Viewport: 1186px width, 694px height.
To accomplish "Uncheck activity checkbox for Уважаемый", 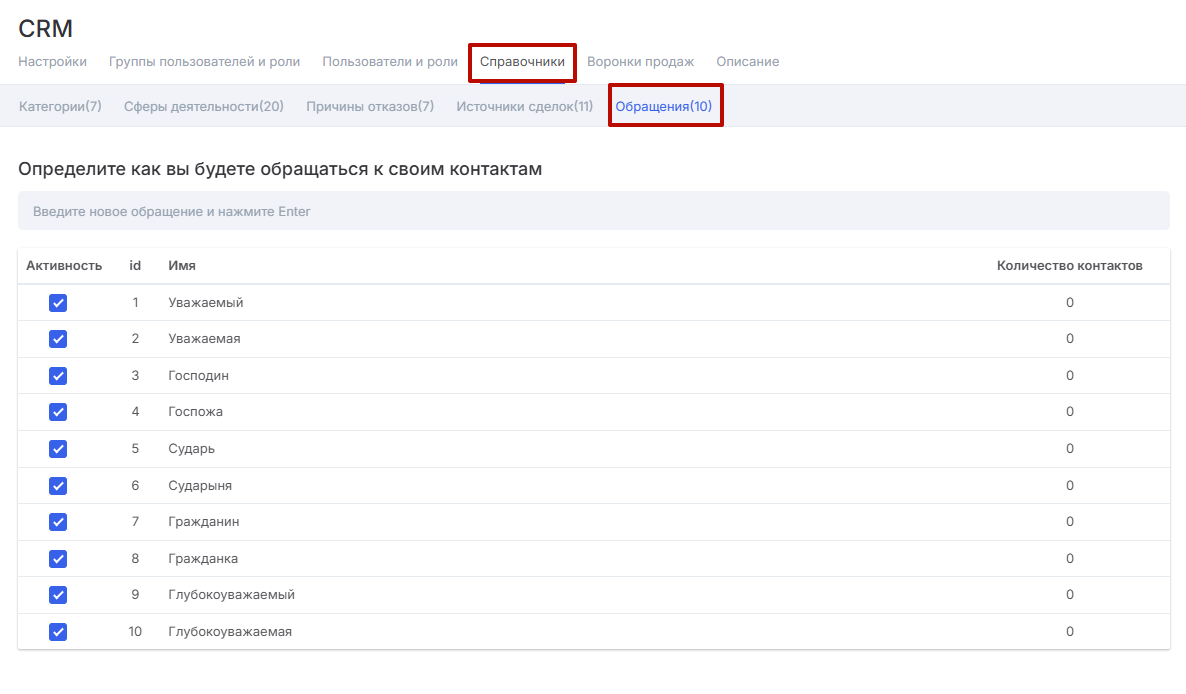I will point(58,303).
